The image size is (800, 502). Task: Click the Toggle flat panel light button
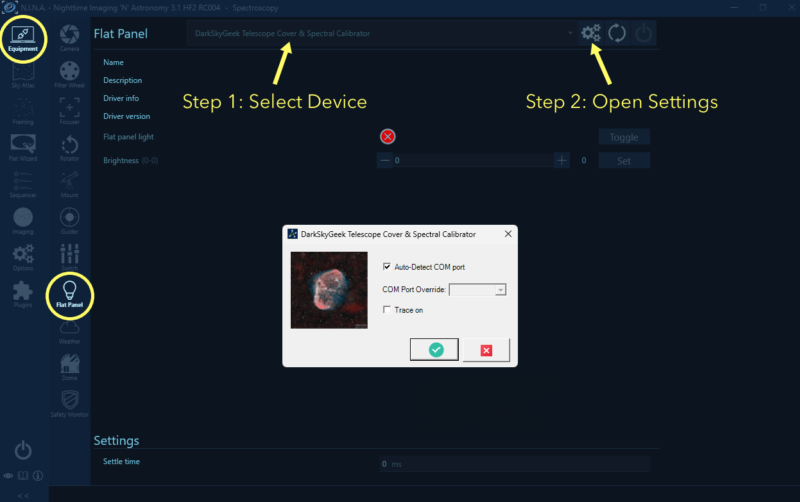pos(624,137)
